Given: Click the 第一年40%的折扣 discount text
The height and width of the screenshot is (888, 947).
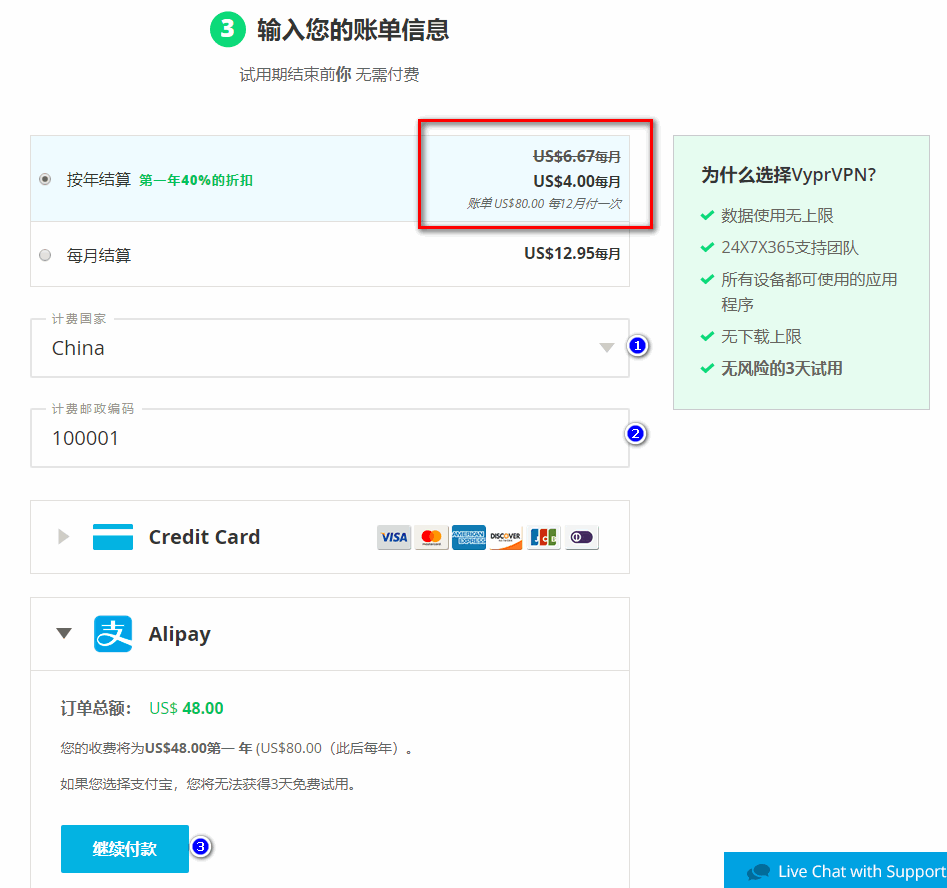Looking at the screenshot, I should coord(196,180).
